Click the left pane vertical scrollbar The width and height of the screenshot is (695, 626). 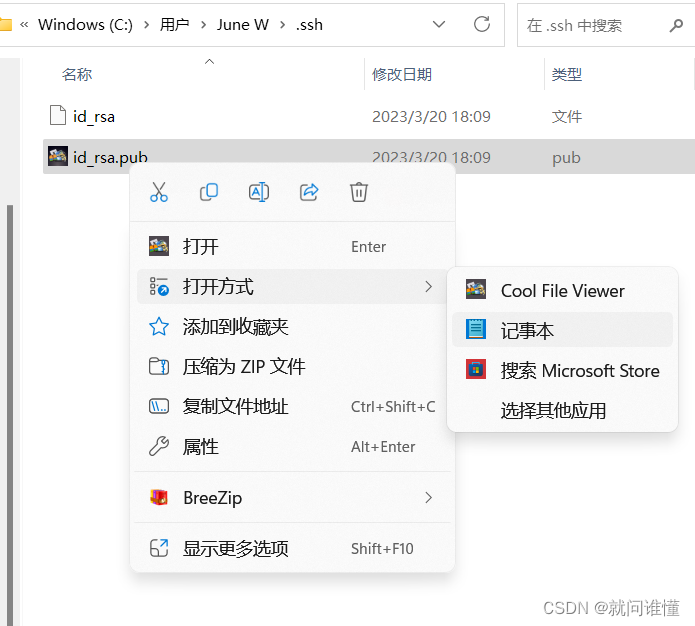[10, 415]
